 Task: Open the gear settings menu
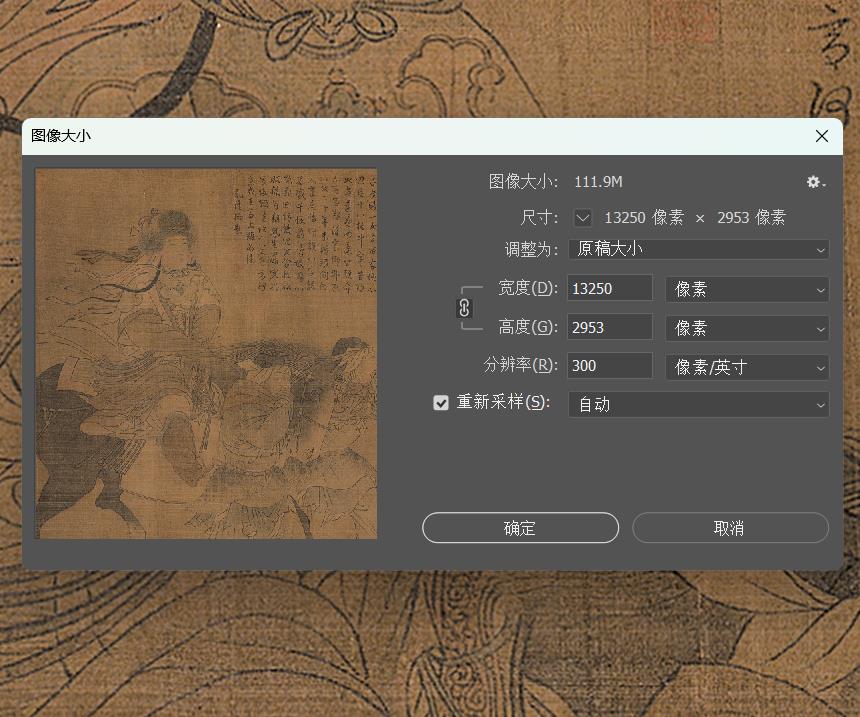[x=816, y=182]
